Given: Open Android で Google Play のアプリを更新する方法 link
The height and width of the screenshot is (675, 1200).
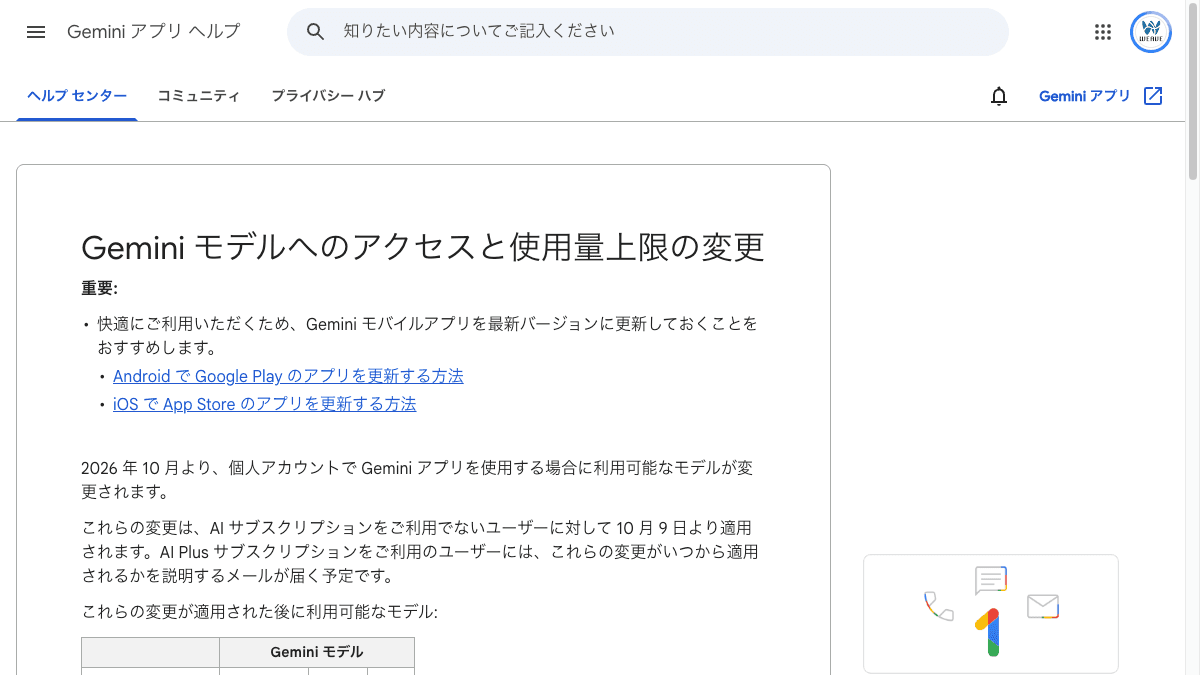Looking at the screenshot, I should pos(288,376).
